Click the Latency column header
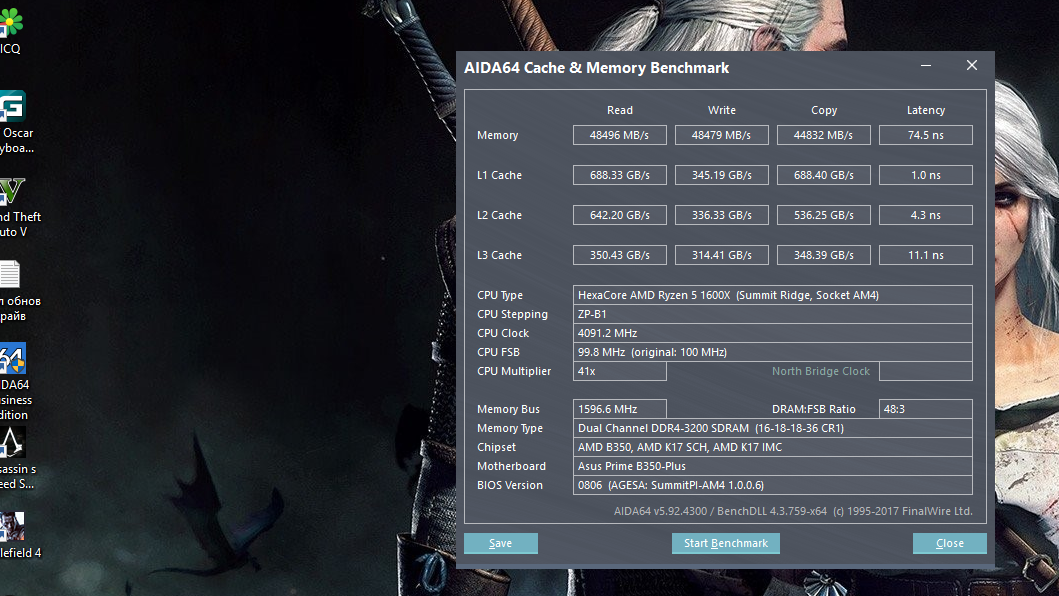The width and height of the screenshot is (1059, 596). (925, 110)
